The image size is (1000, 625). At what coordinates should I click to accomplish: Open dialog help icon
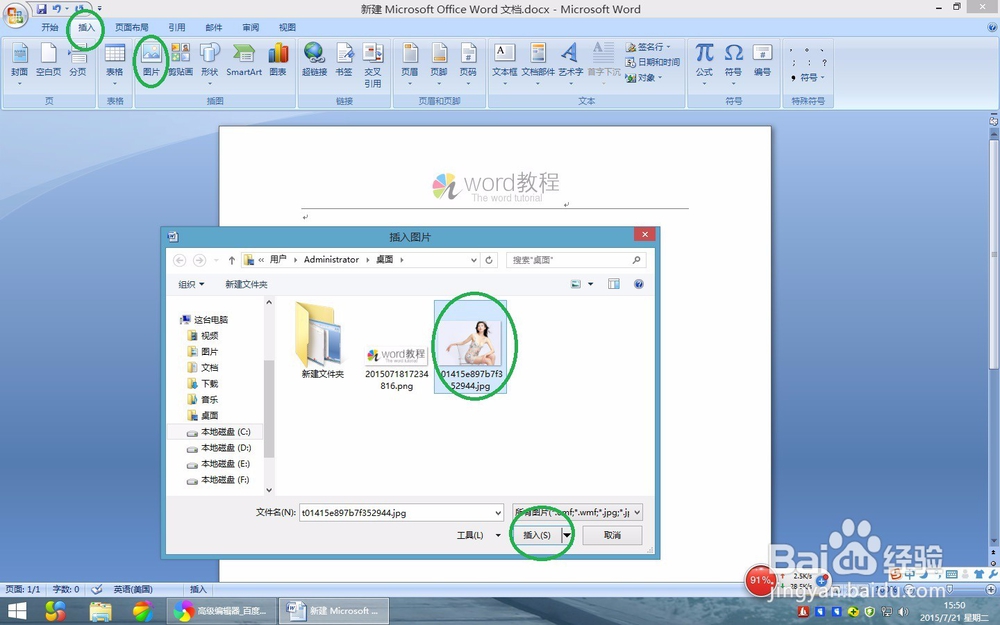(638, 284)
